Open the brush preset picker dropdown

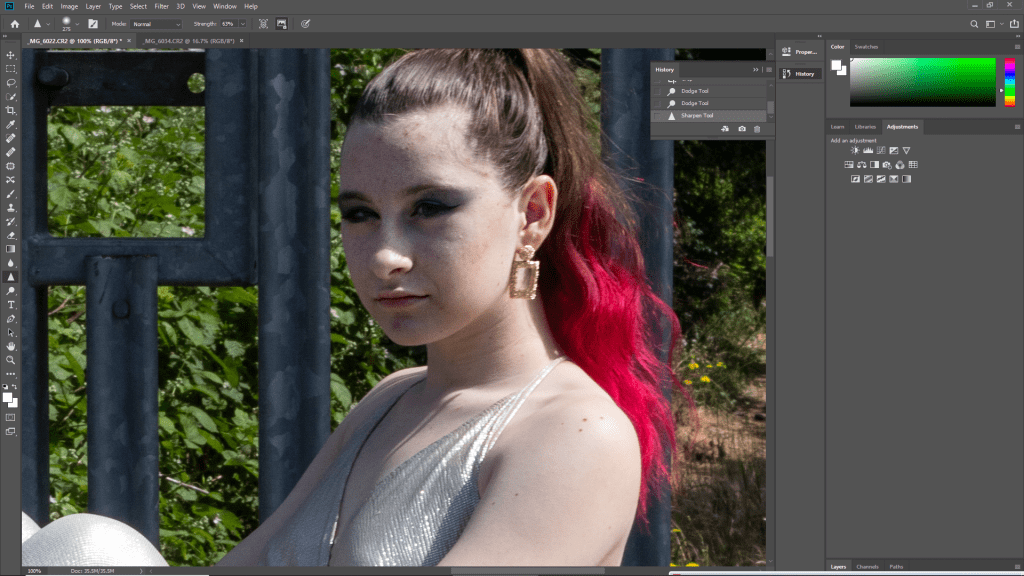pyautogui.click(x=77, y=23)
